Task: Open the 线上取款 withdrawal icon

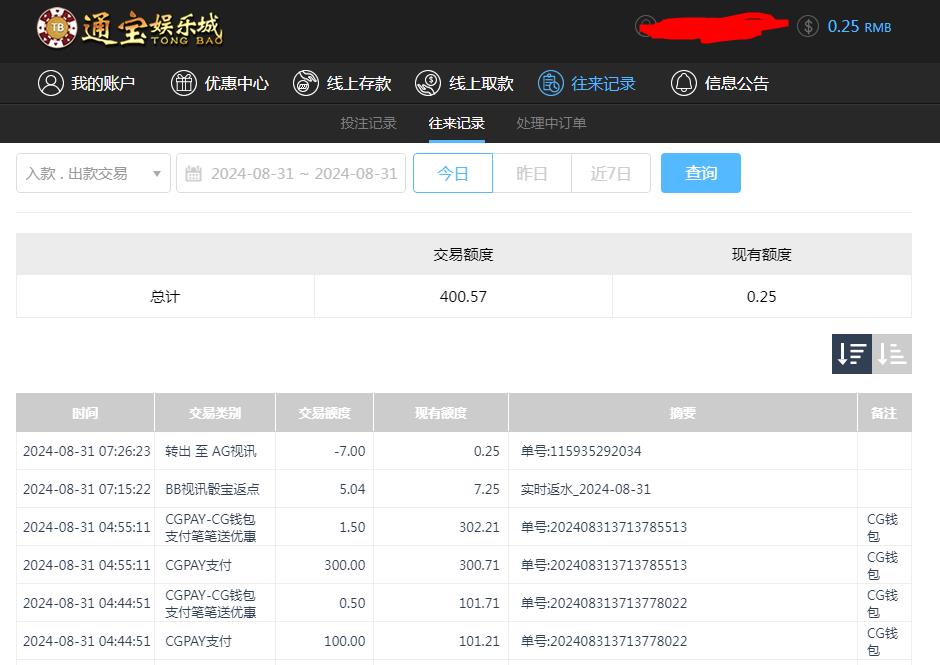Action: pos(429,83)
